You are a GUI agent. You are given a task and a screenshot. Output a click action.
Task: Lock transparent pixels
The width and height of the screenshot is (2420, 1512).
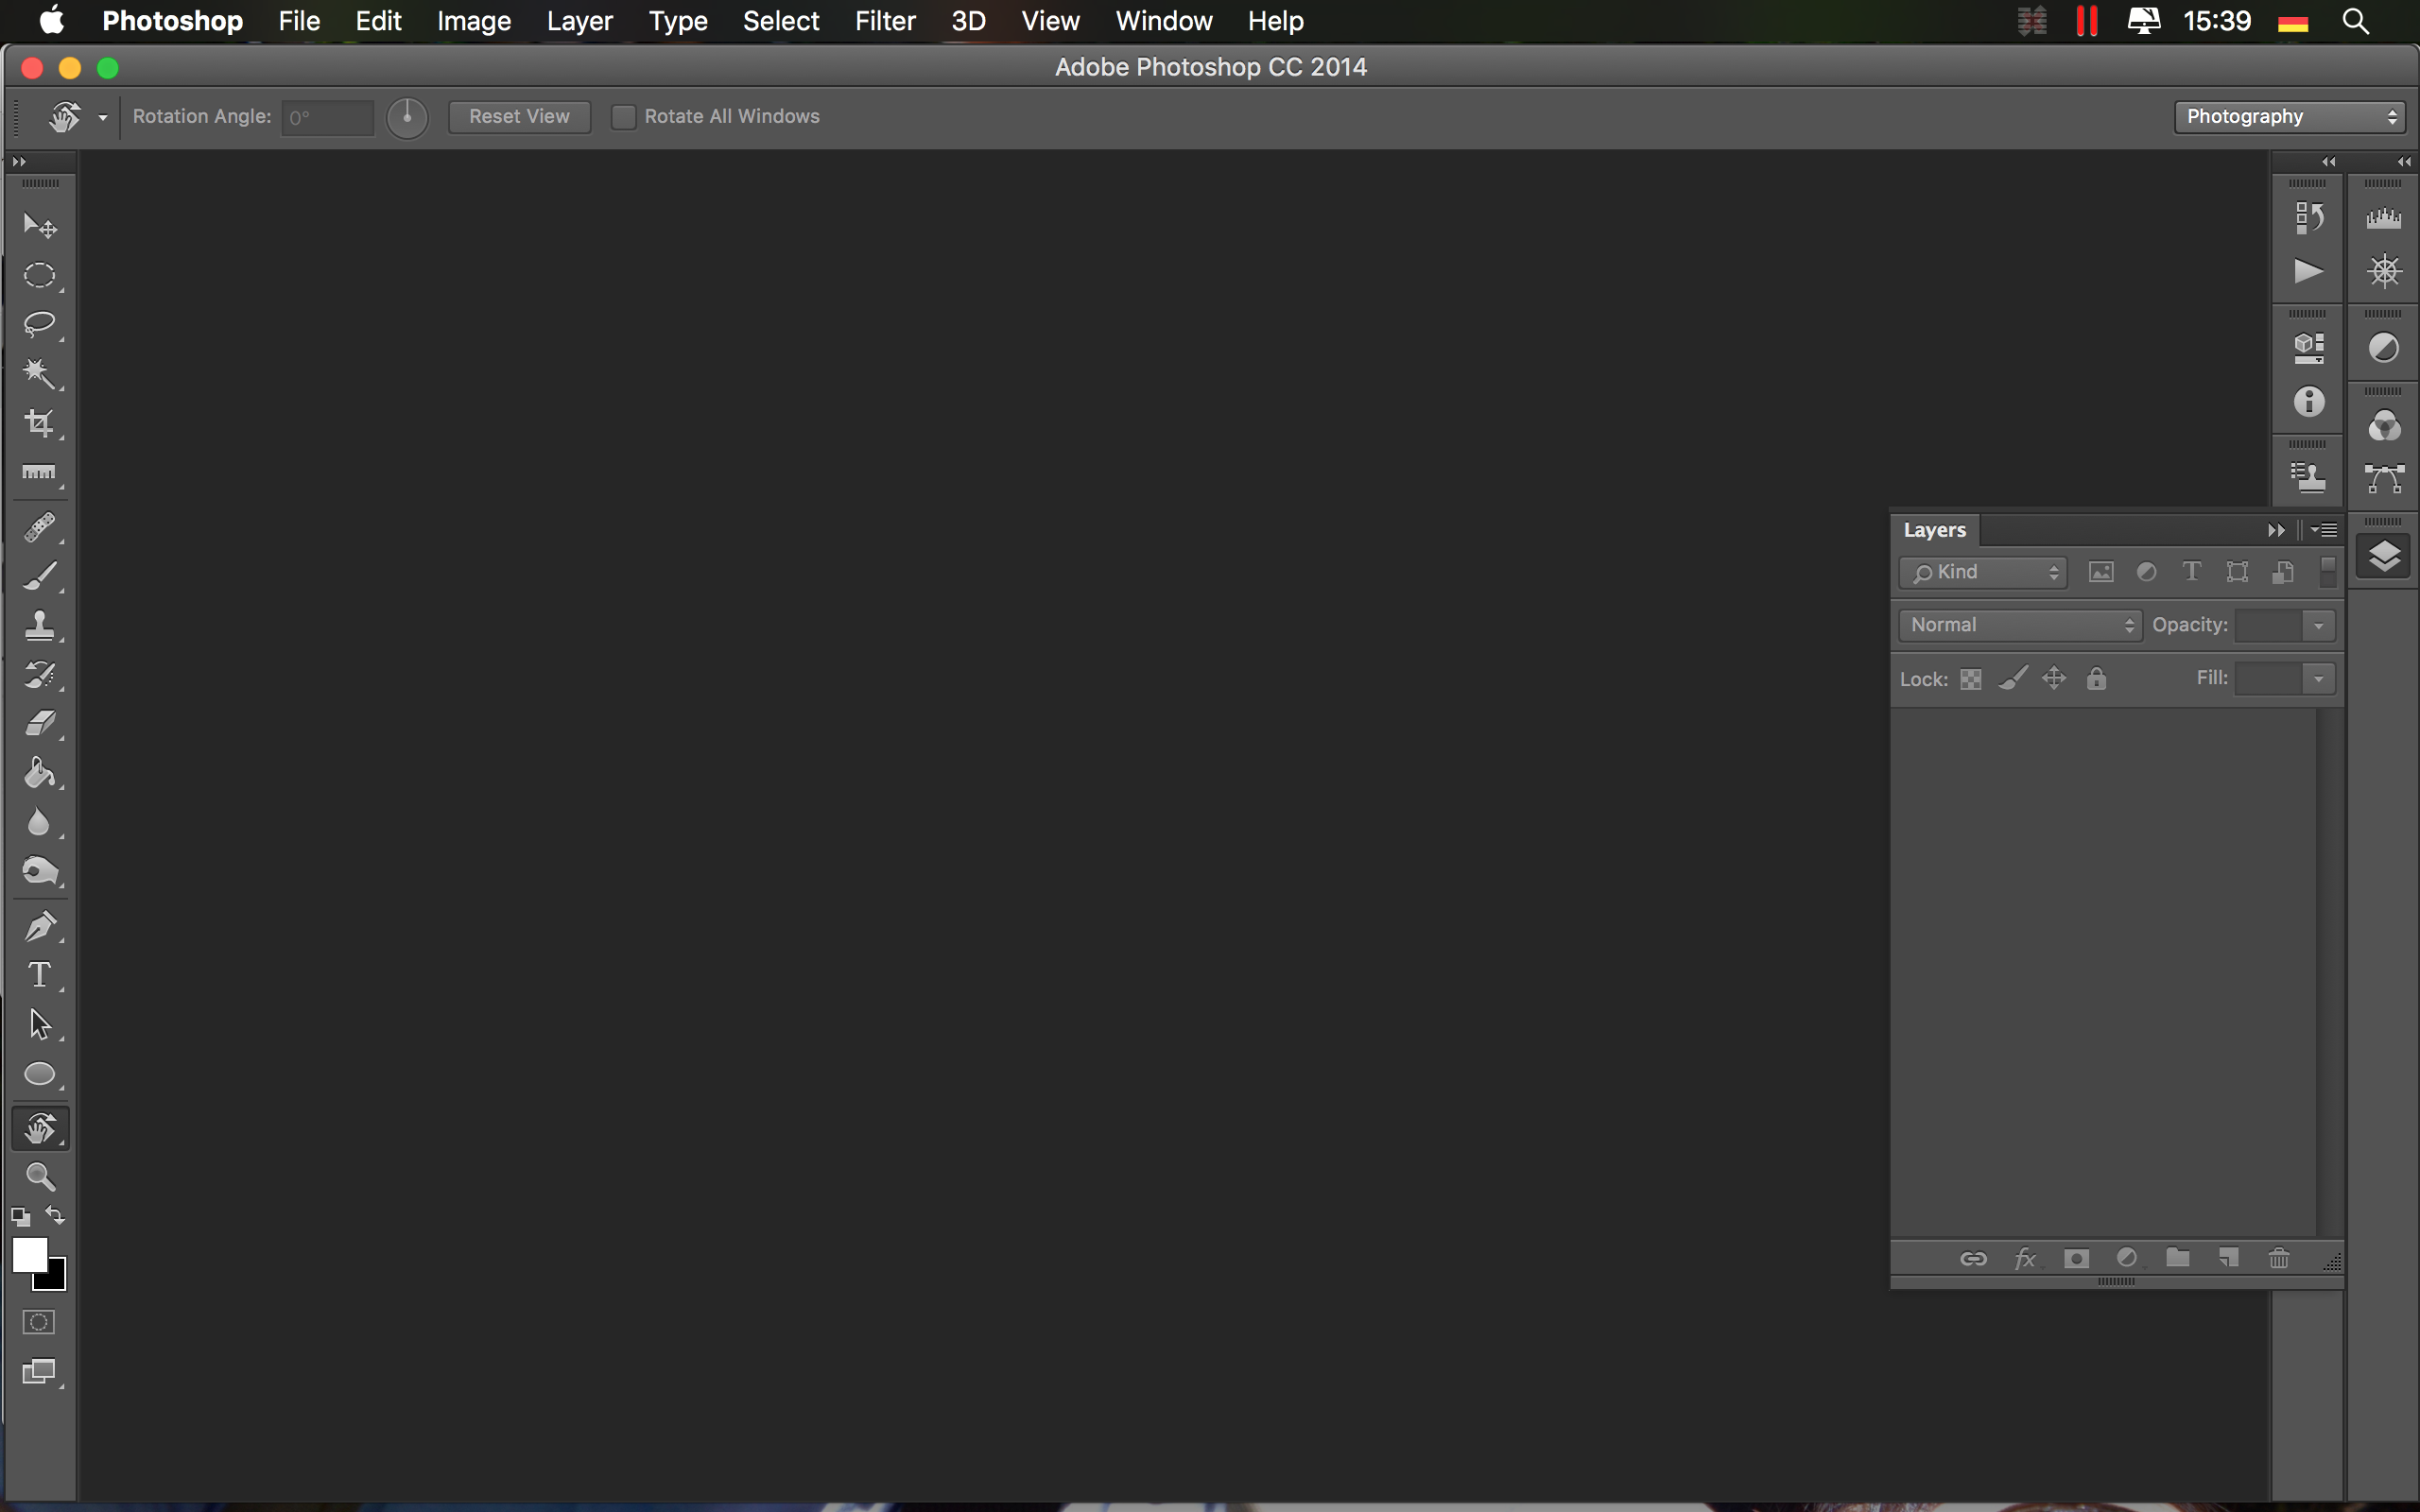click(1970, 679)
